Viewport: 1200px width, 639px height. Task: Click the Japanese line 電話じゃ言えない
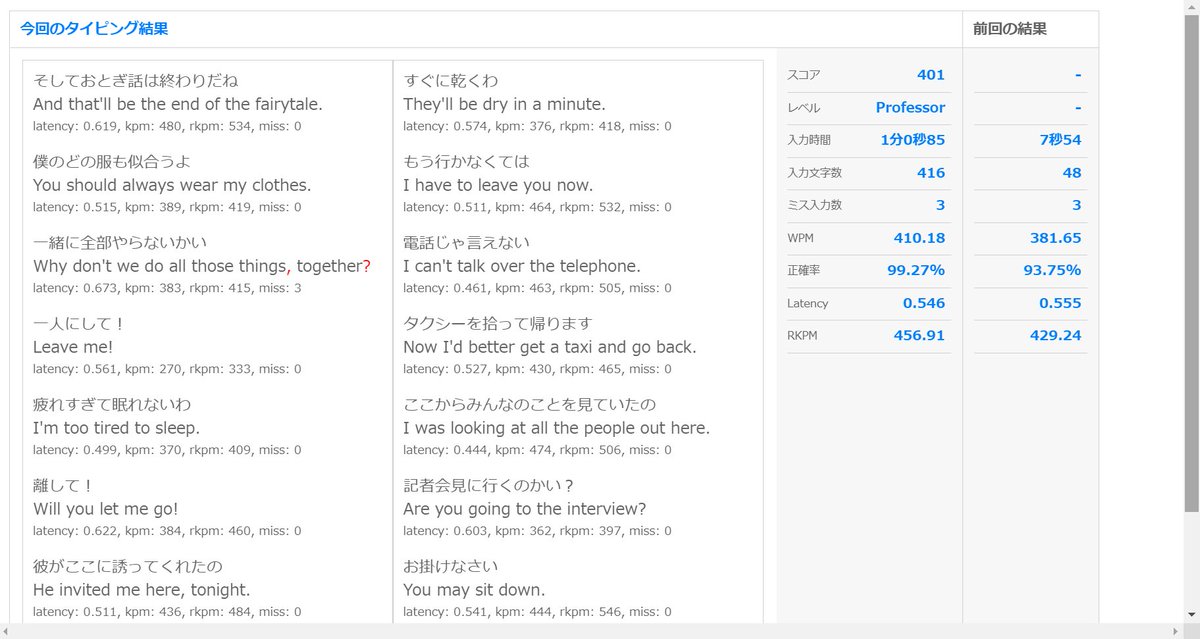pos(467,242)
